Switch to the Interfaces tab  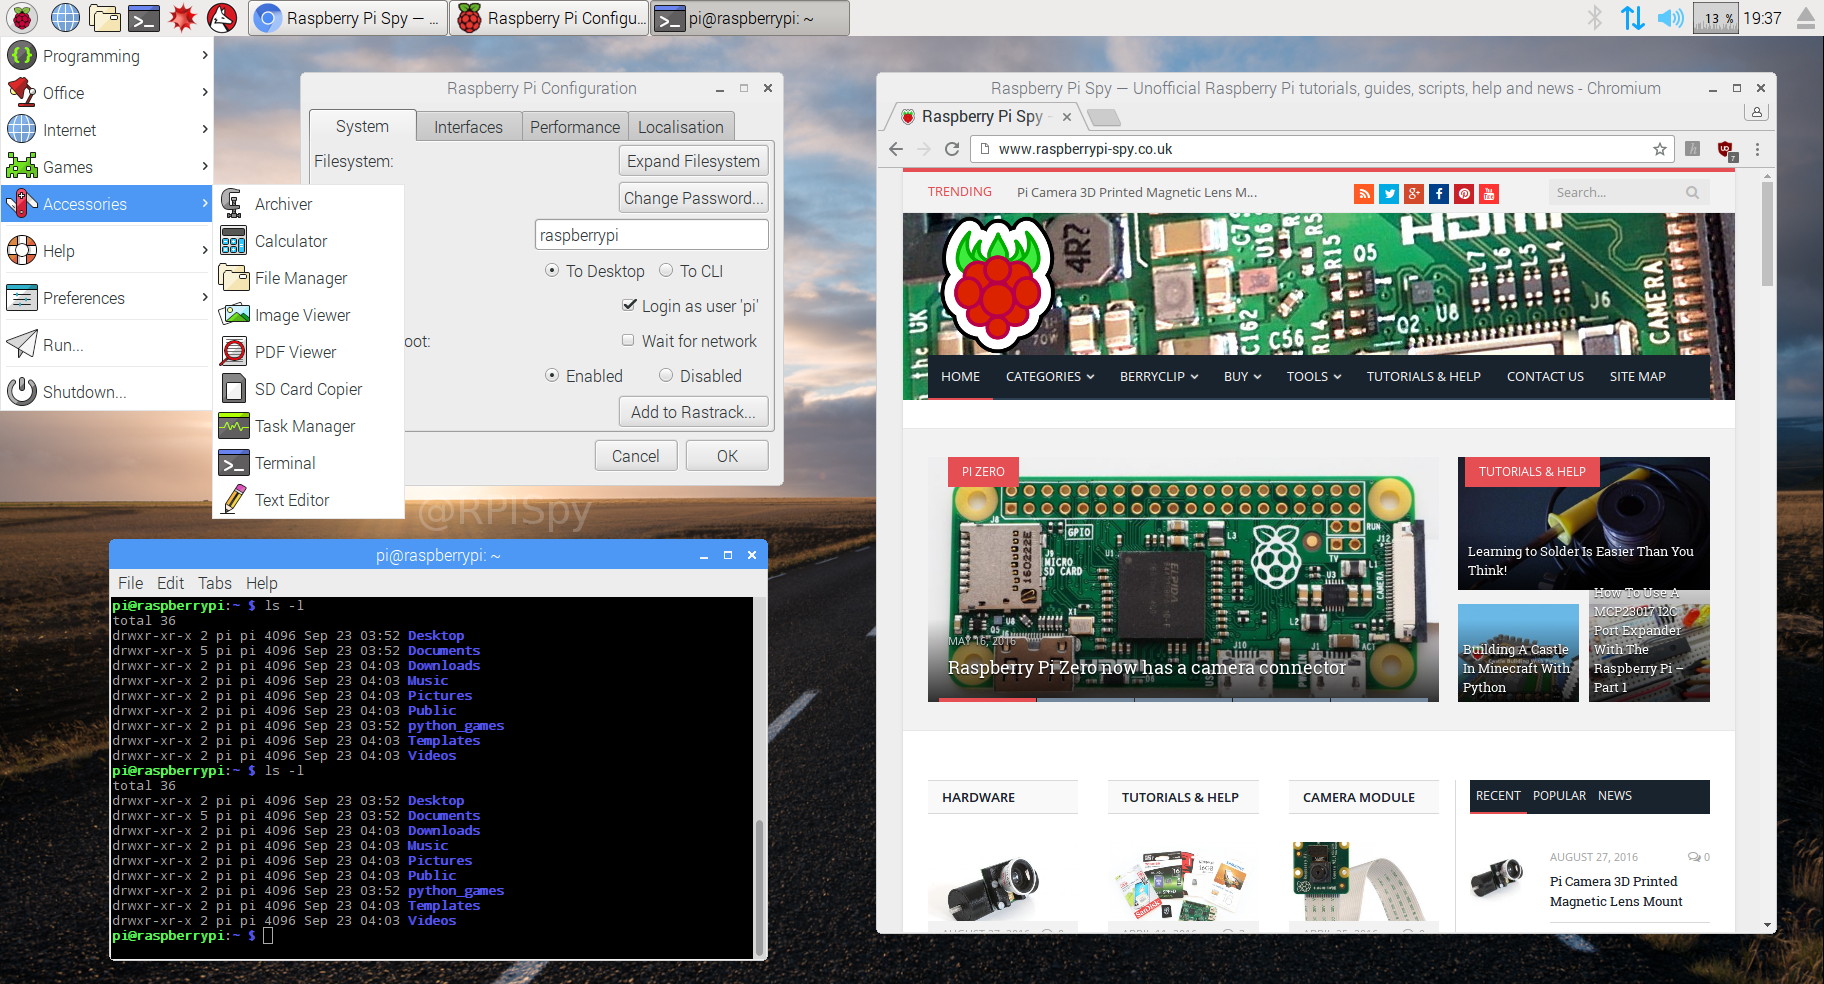pos(468,127)
